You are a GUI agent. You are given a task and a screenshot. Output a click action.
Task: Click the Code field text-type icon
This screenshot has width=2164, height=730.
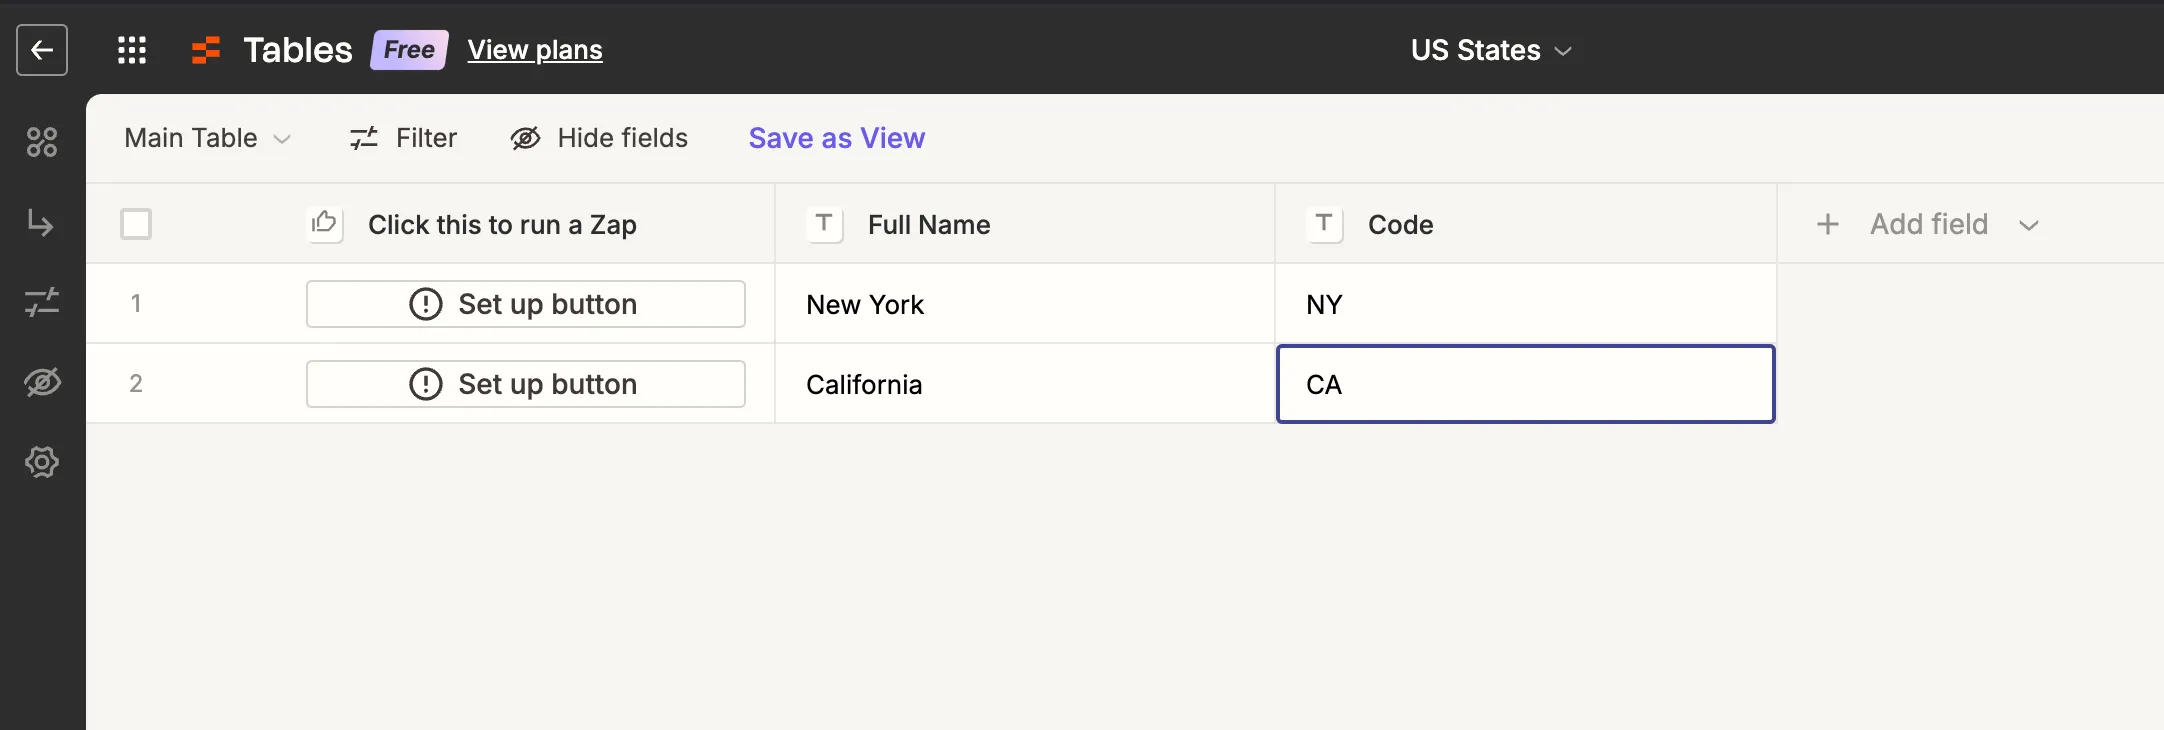[x=1324, y=224]
